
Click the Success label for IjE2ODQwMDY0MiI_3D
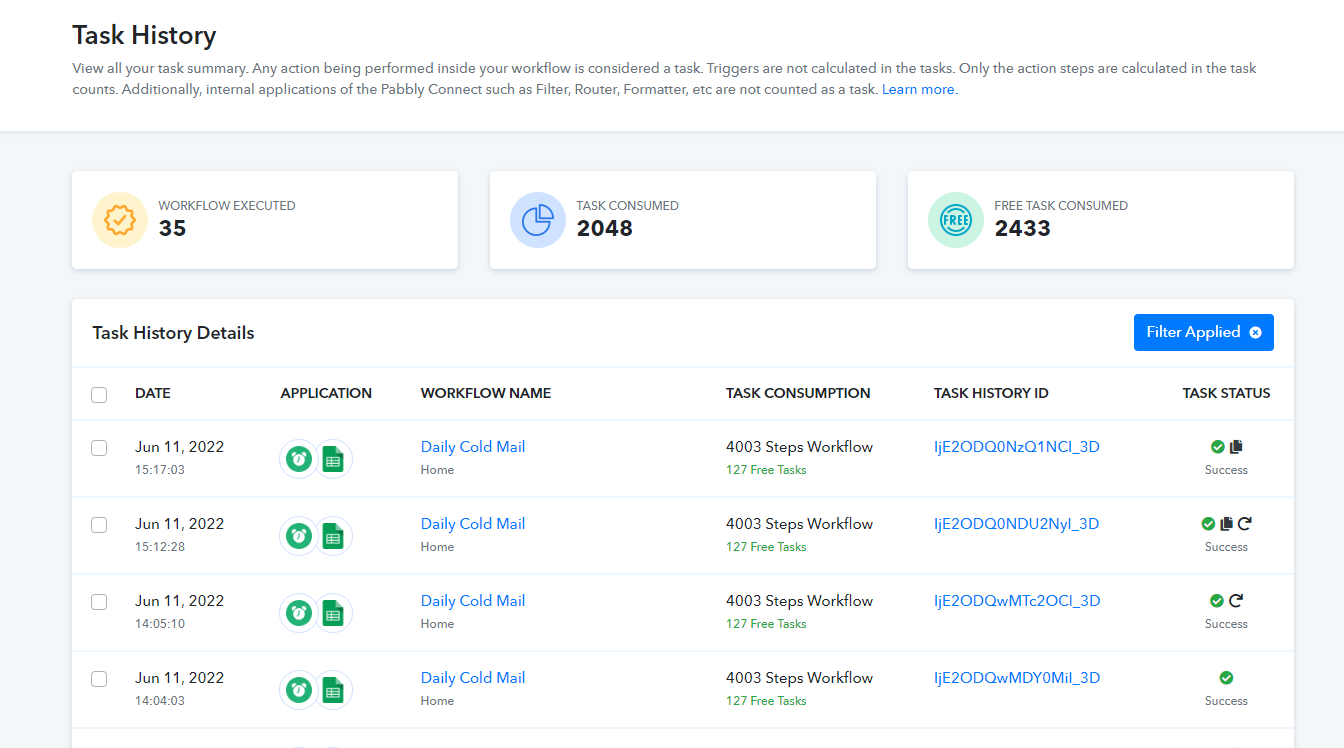click(x=1226, y=701)
